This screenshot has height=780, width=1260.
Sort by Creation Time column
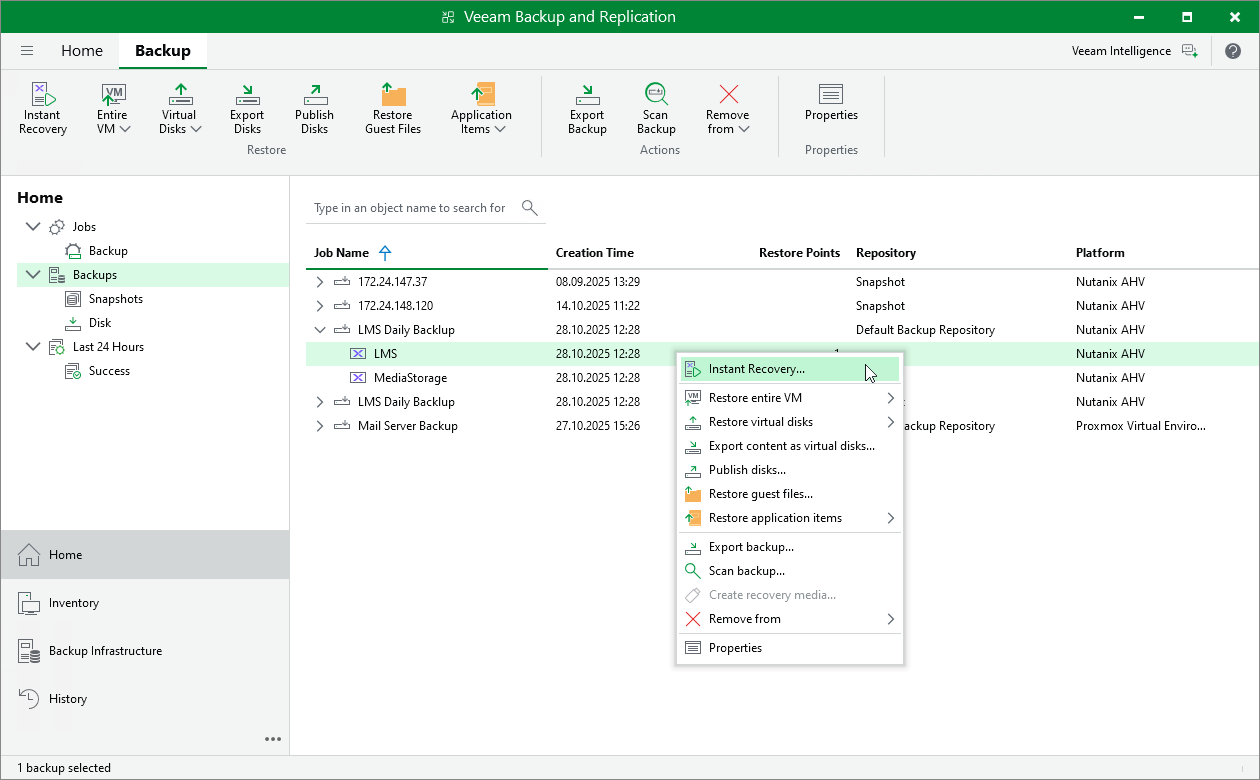pyautogui.click(x=595, y=253)
